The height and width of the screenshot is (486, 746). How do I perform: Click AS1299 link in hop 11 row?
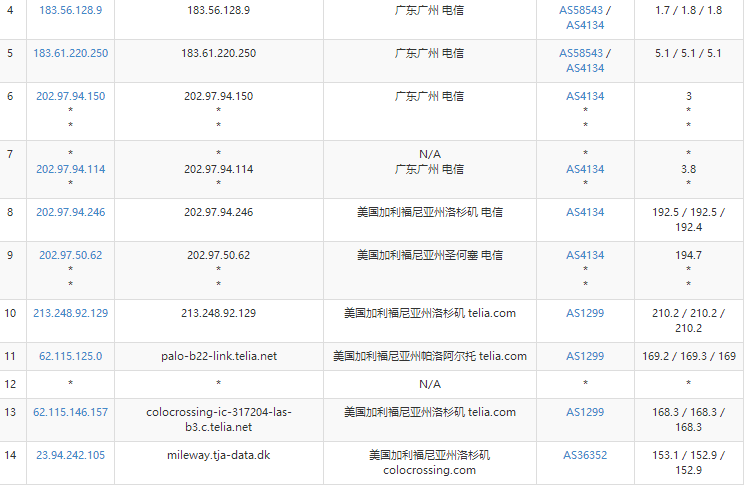tap(585, 356)
